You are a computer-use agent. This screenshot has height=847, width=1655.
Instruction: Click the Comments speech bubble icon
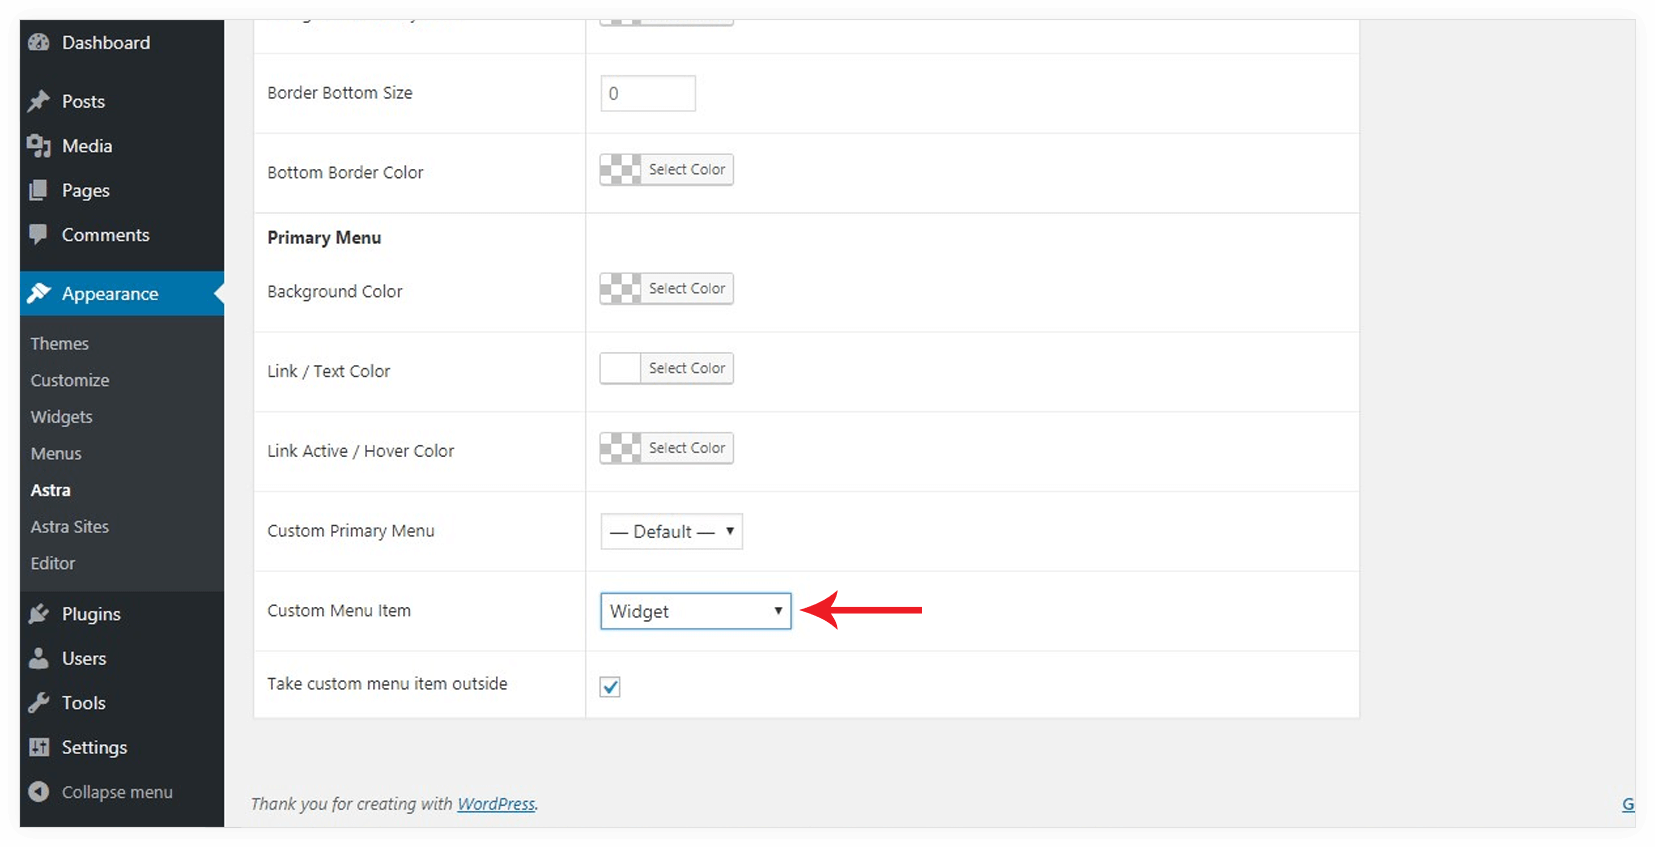[x=39, y=234]
